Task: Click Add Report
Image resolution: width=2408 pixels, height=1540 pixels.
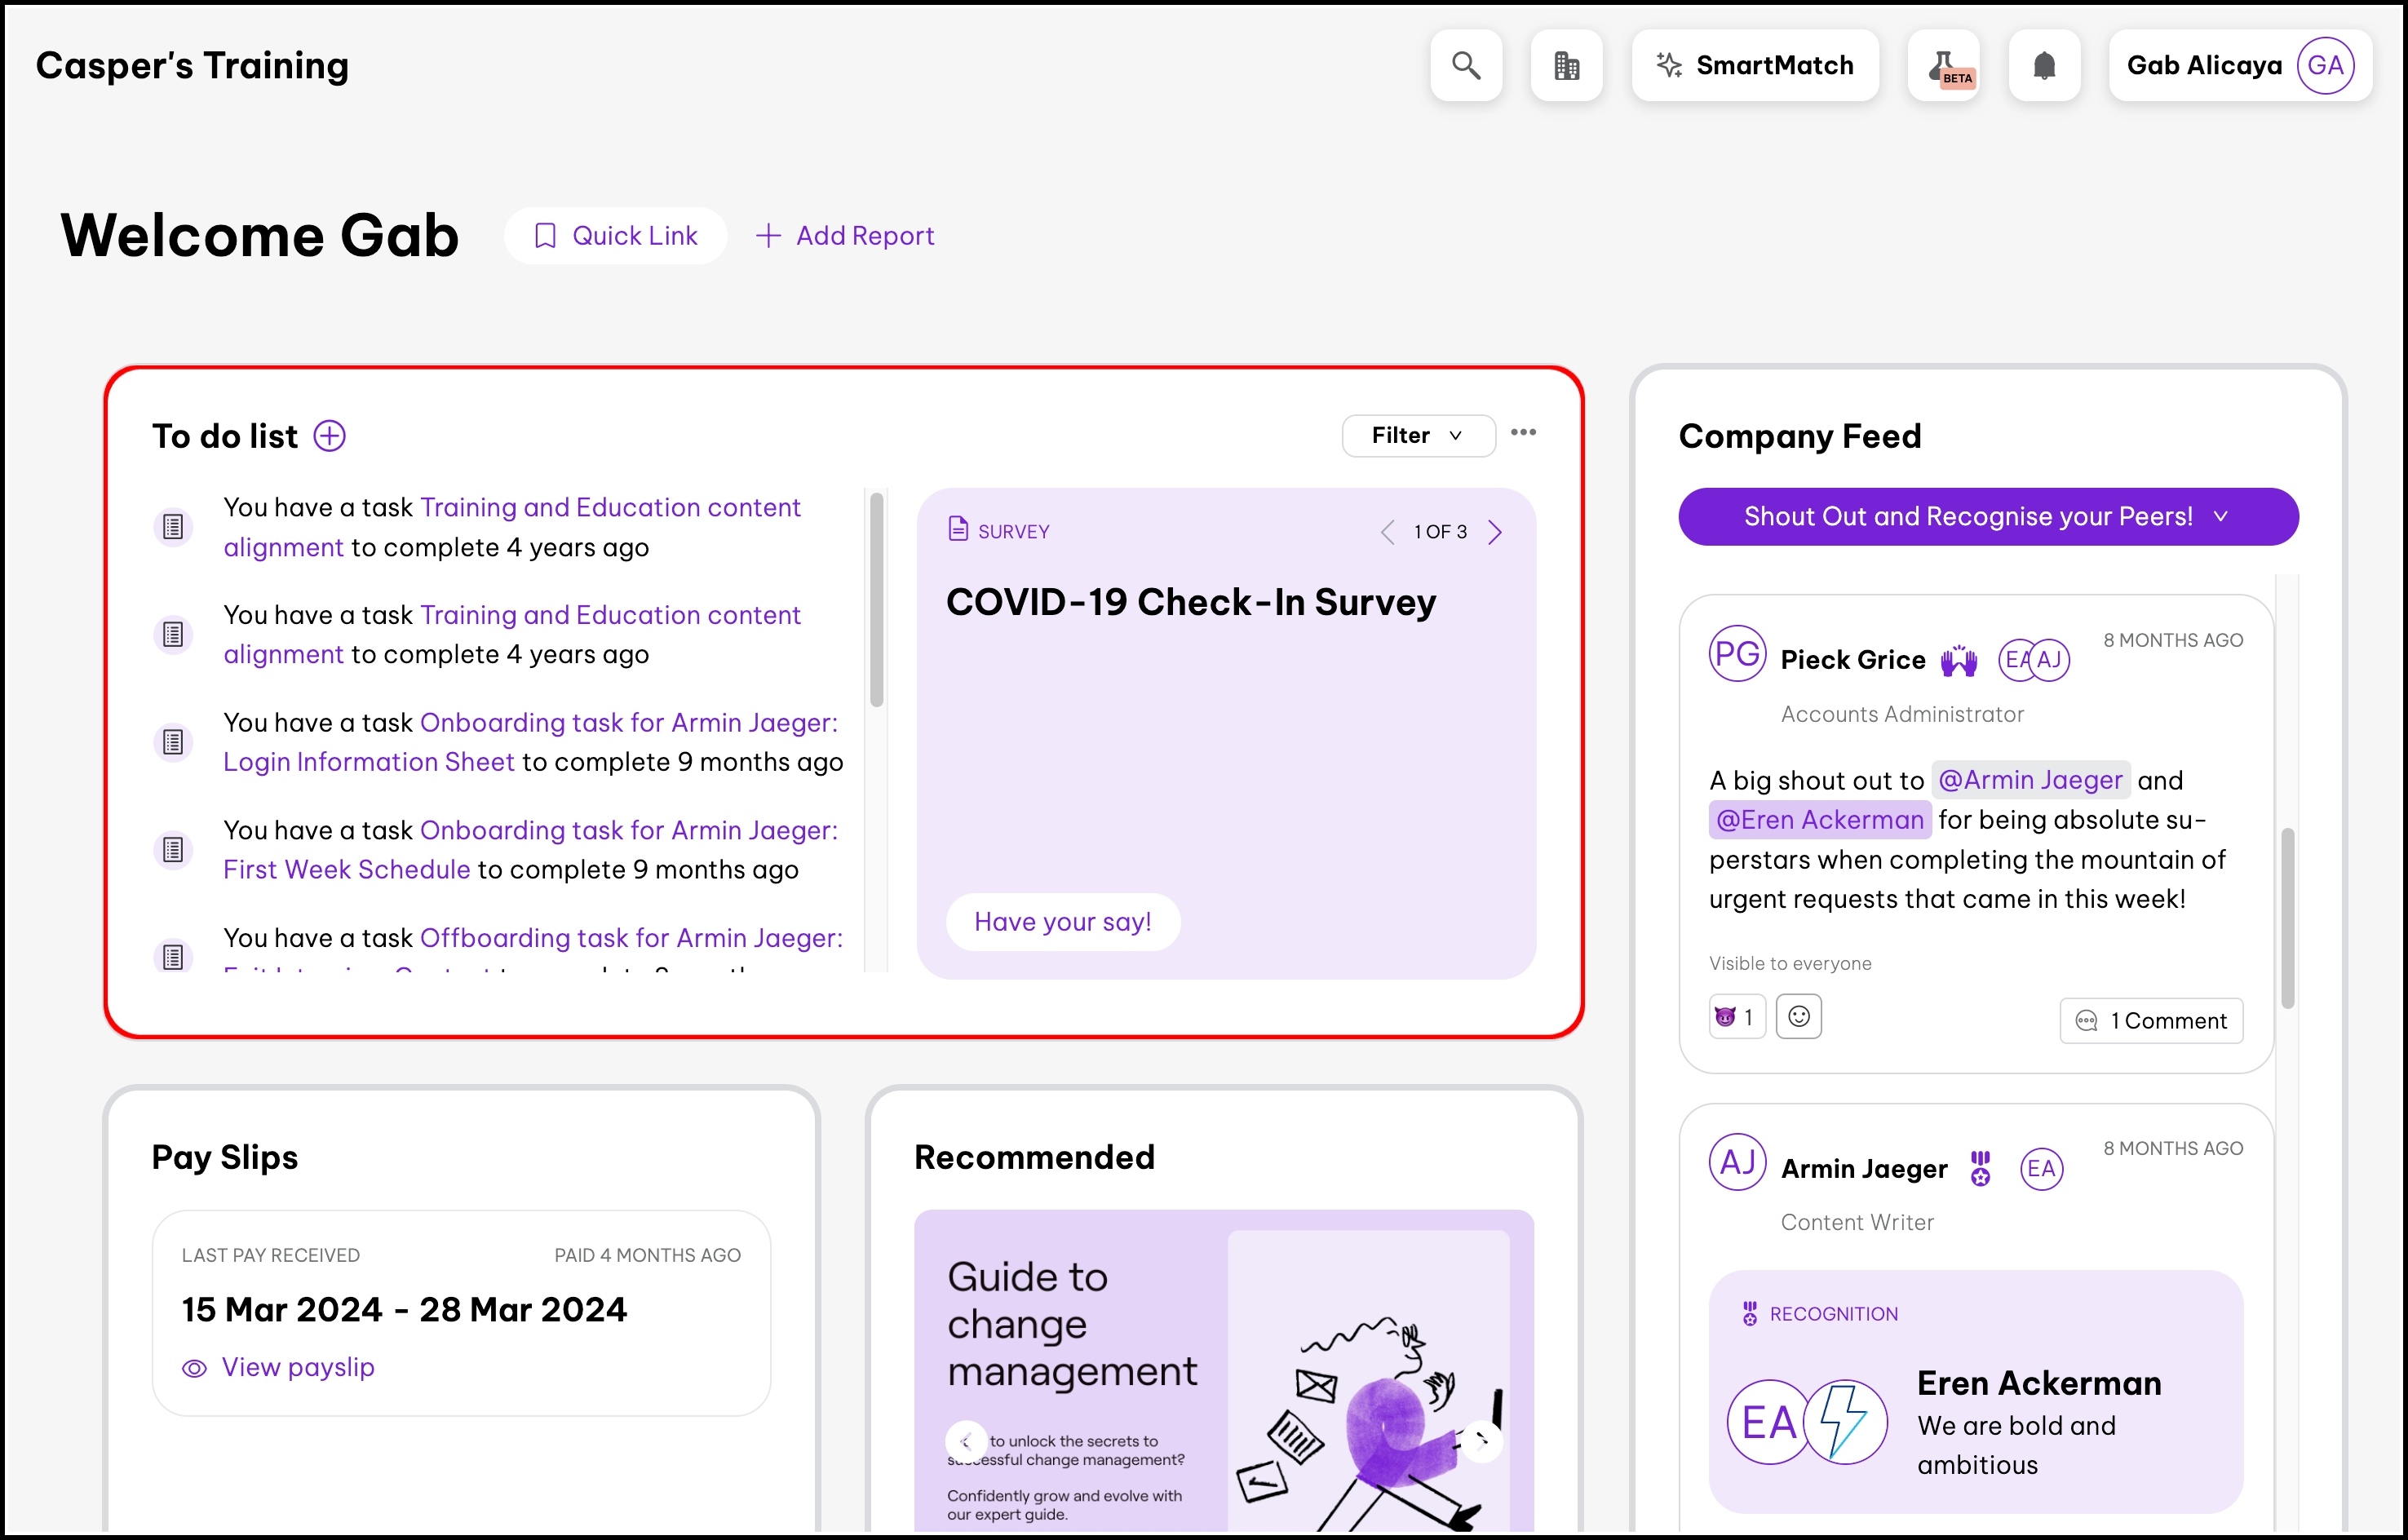Action: tap(845, 236)
